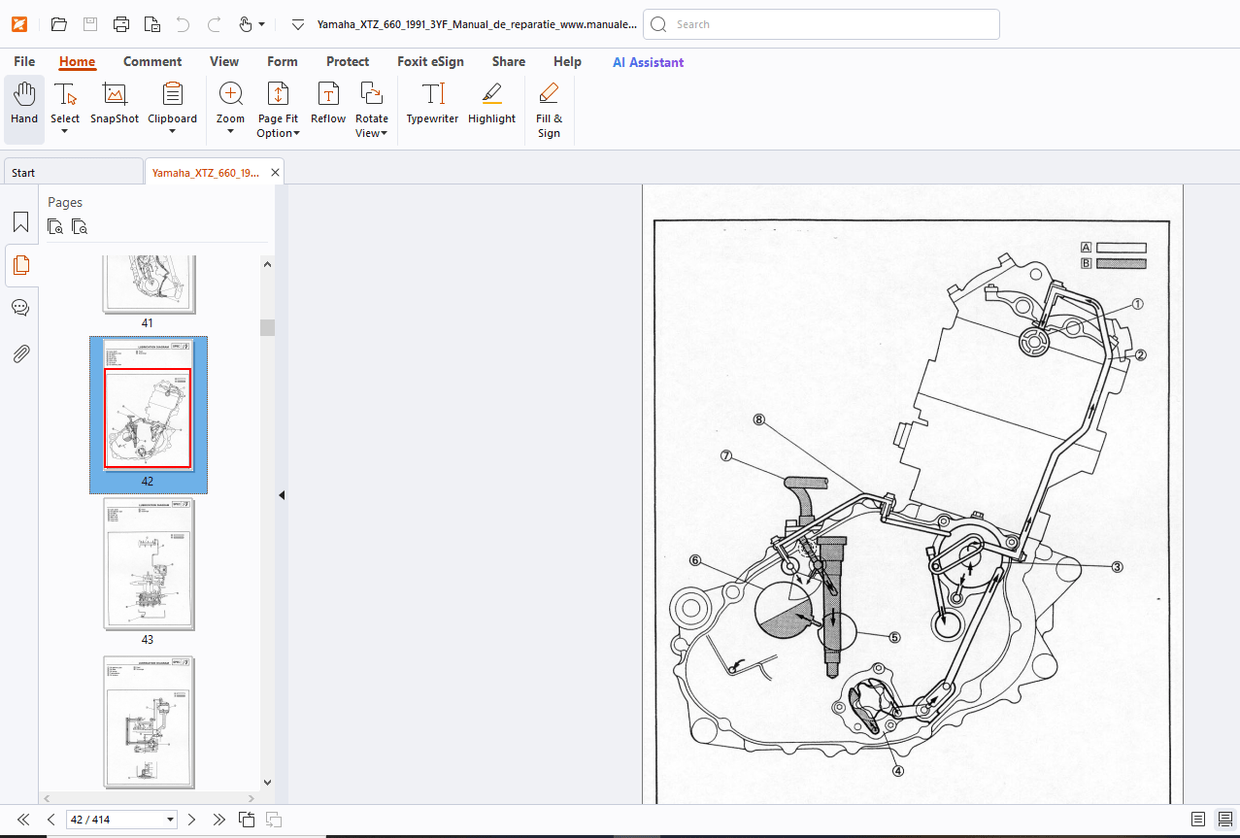Click the Print icon in title bar

(x=121, y=24)
